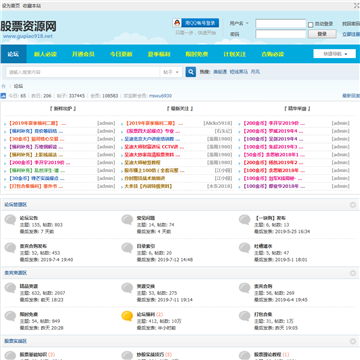This screenshot has height=360, width=360.
Task: Collapse the 论坛管理区 section
Action: point(353,205)
